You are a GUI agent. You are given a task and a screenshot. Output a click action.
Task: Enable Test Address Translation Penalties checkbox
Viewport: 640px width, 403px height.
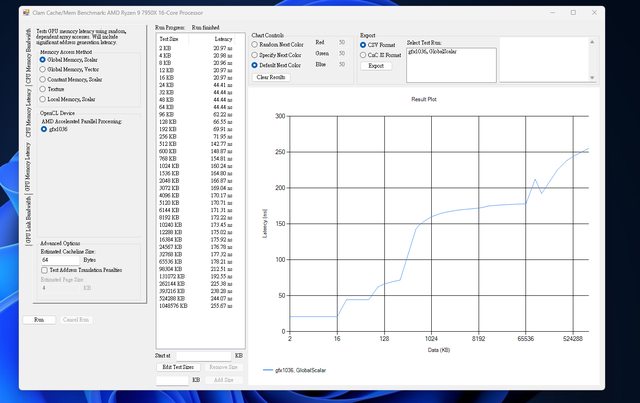(43, 270)
